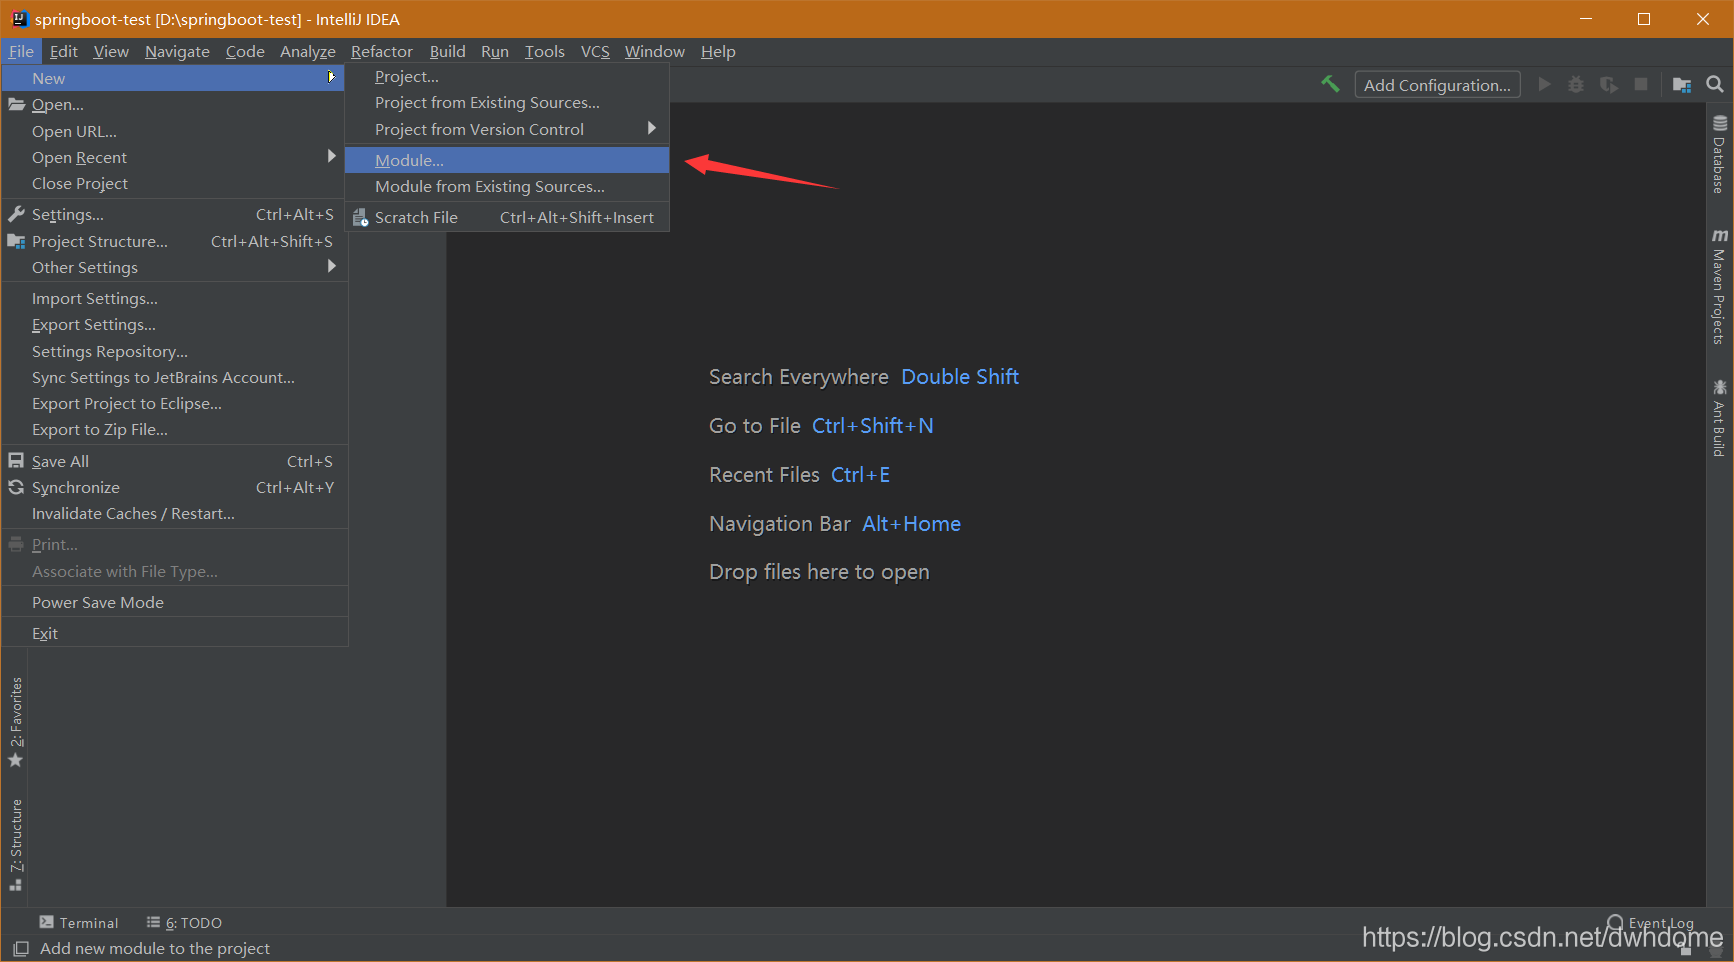Screen dimensions: 1734x962
Task: Click the File menu in menu bar
Action: [x=21, y=51]
